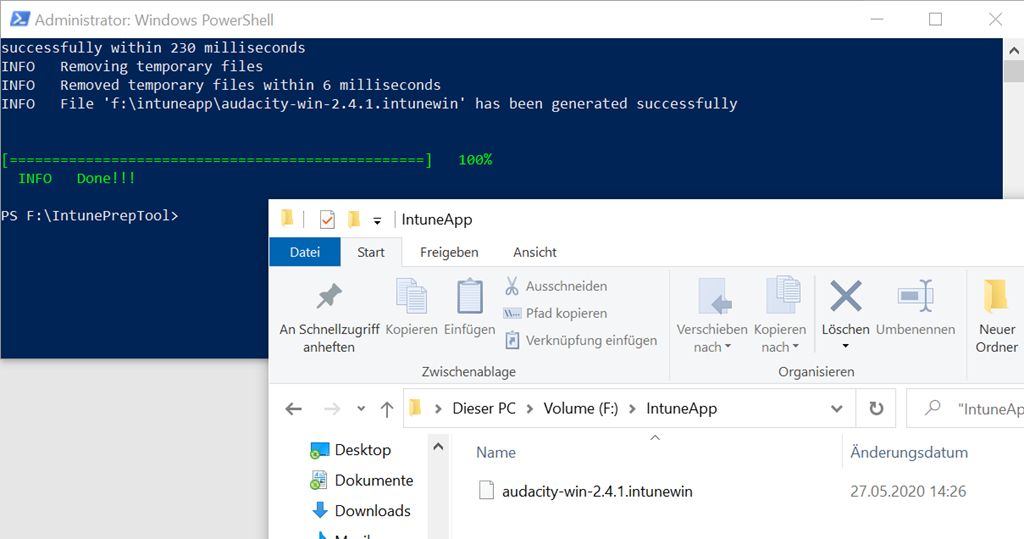Click the Ausschneiden scissors icon
Viewport: 1024px width, 539px height.
(x=512, y=286)
